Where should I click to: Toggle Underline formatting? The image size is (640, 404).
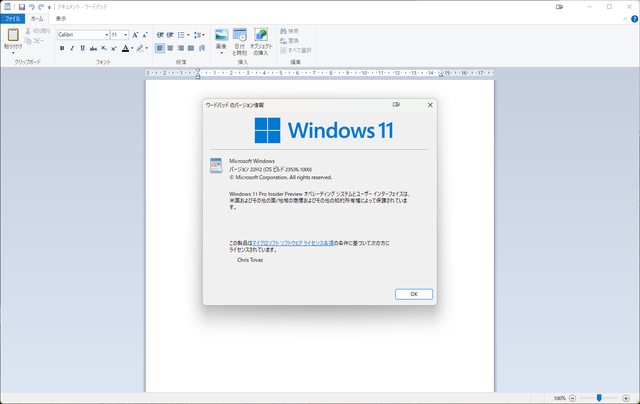coord(83,47)
